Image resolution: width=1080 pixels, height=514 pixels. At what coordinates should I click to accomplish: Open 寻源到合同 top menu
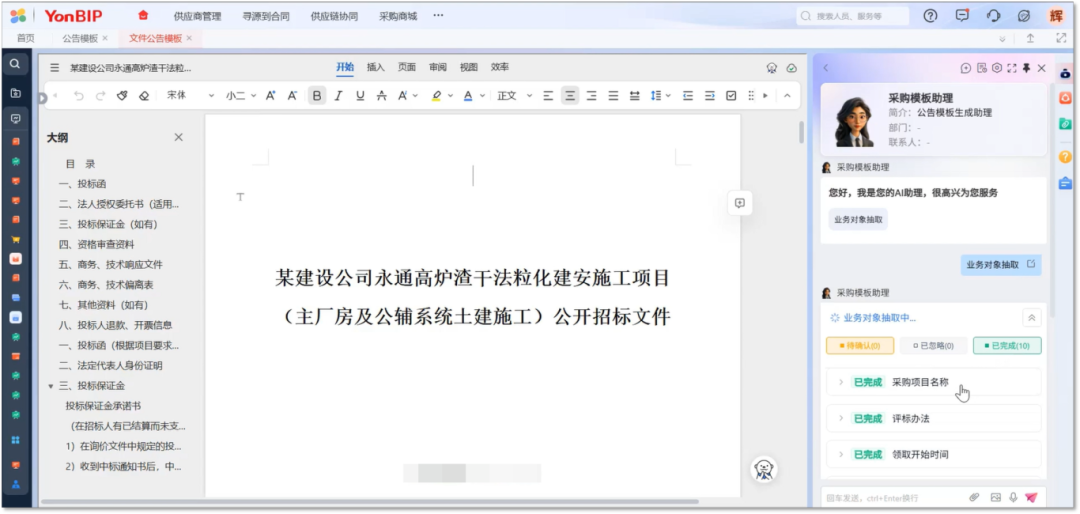(x=266, y=16)
